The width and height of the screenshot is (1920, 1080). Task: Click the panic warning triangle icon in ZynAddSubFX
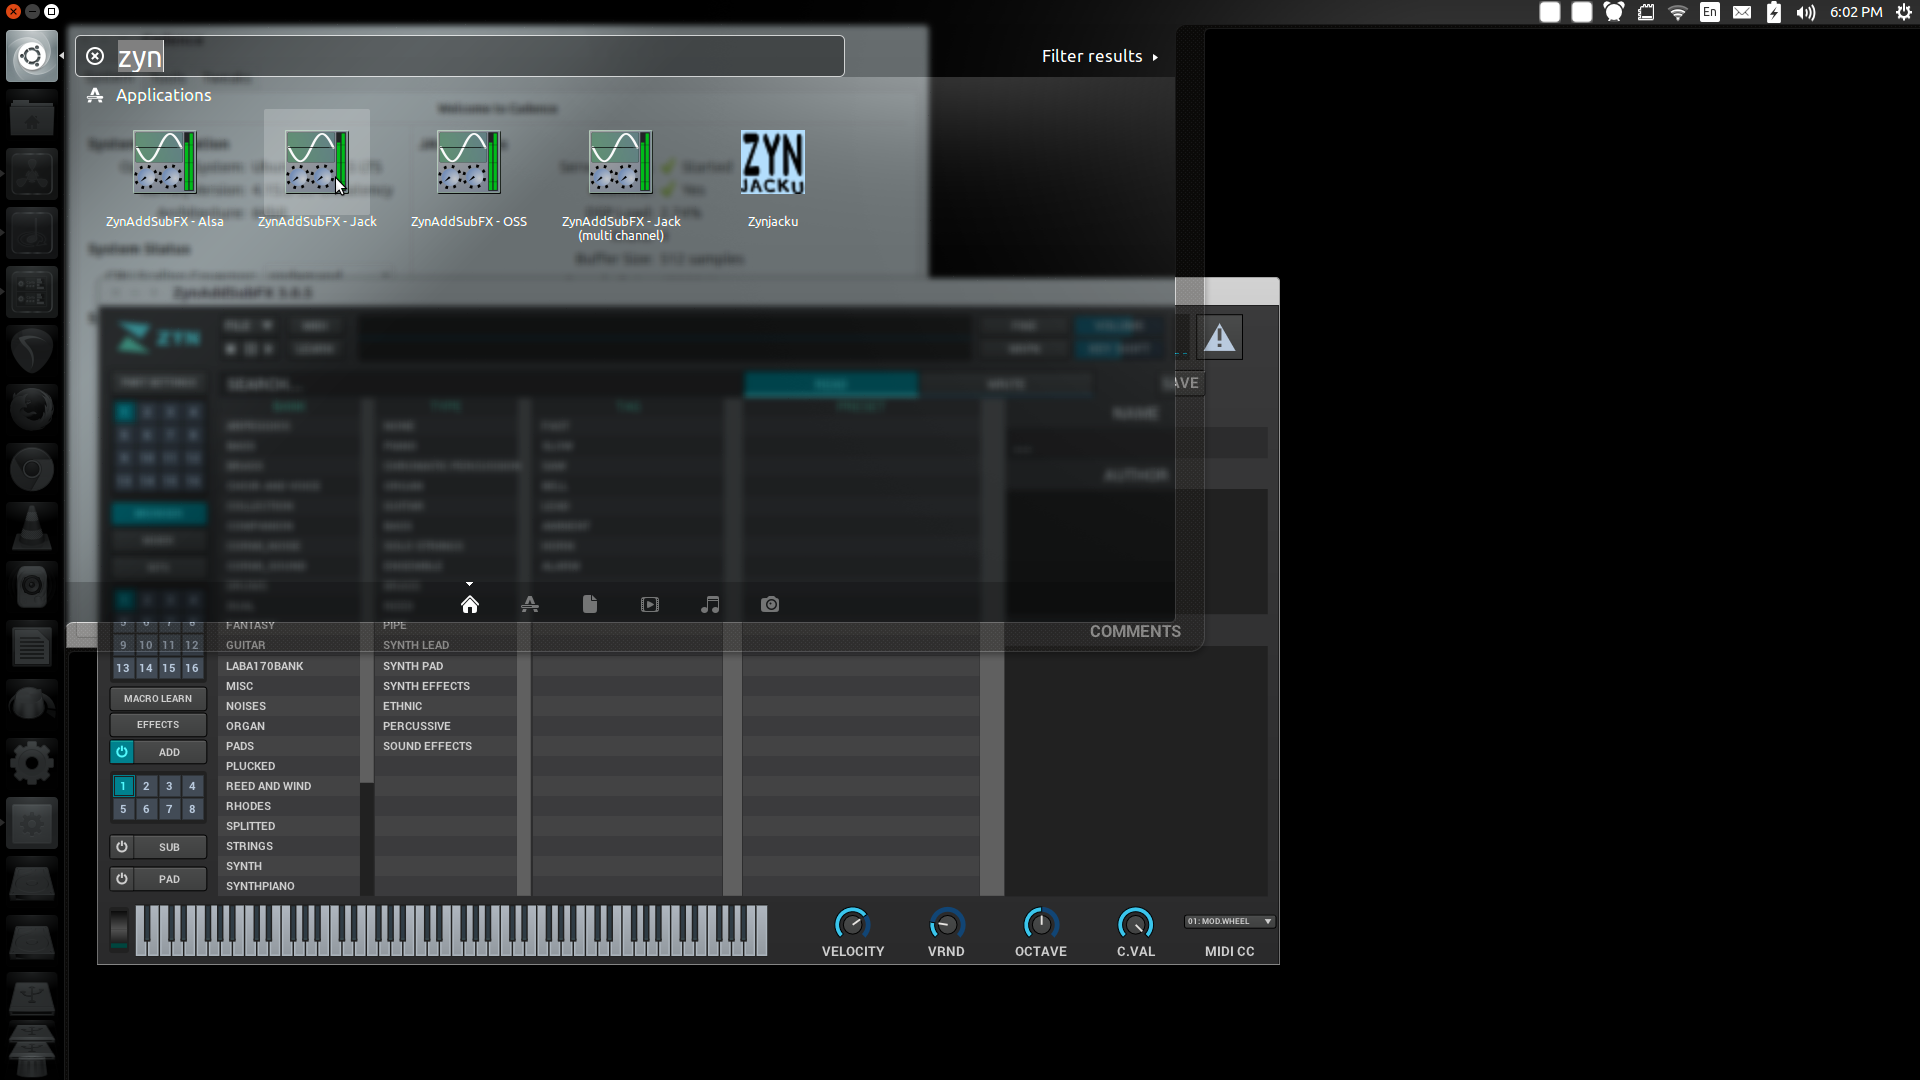[1219, 337]
